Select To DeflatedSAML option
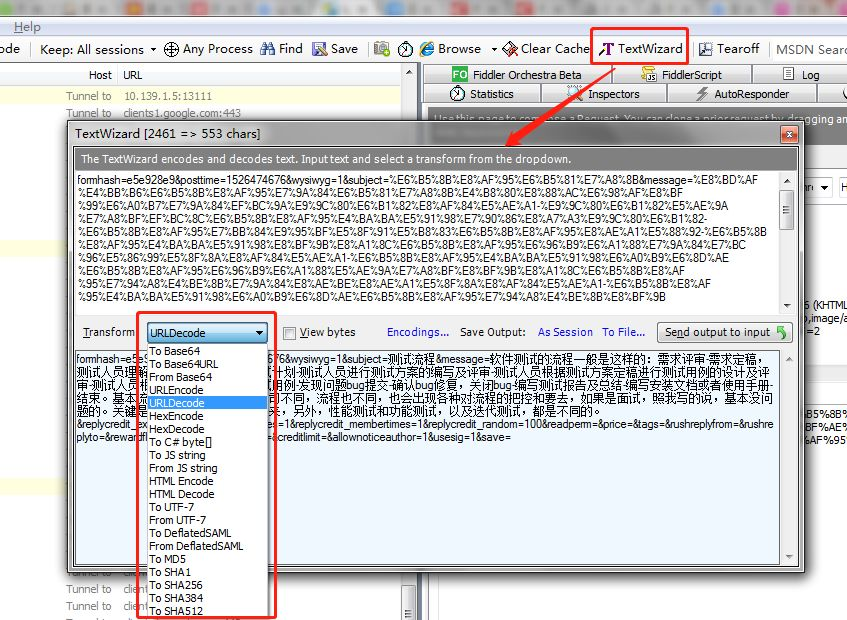The height and width of the screenshot is (620, 847). click(207, 533)
